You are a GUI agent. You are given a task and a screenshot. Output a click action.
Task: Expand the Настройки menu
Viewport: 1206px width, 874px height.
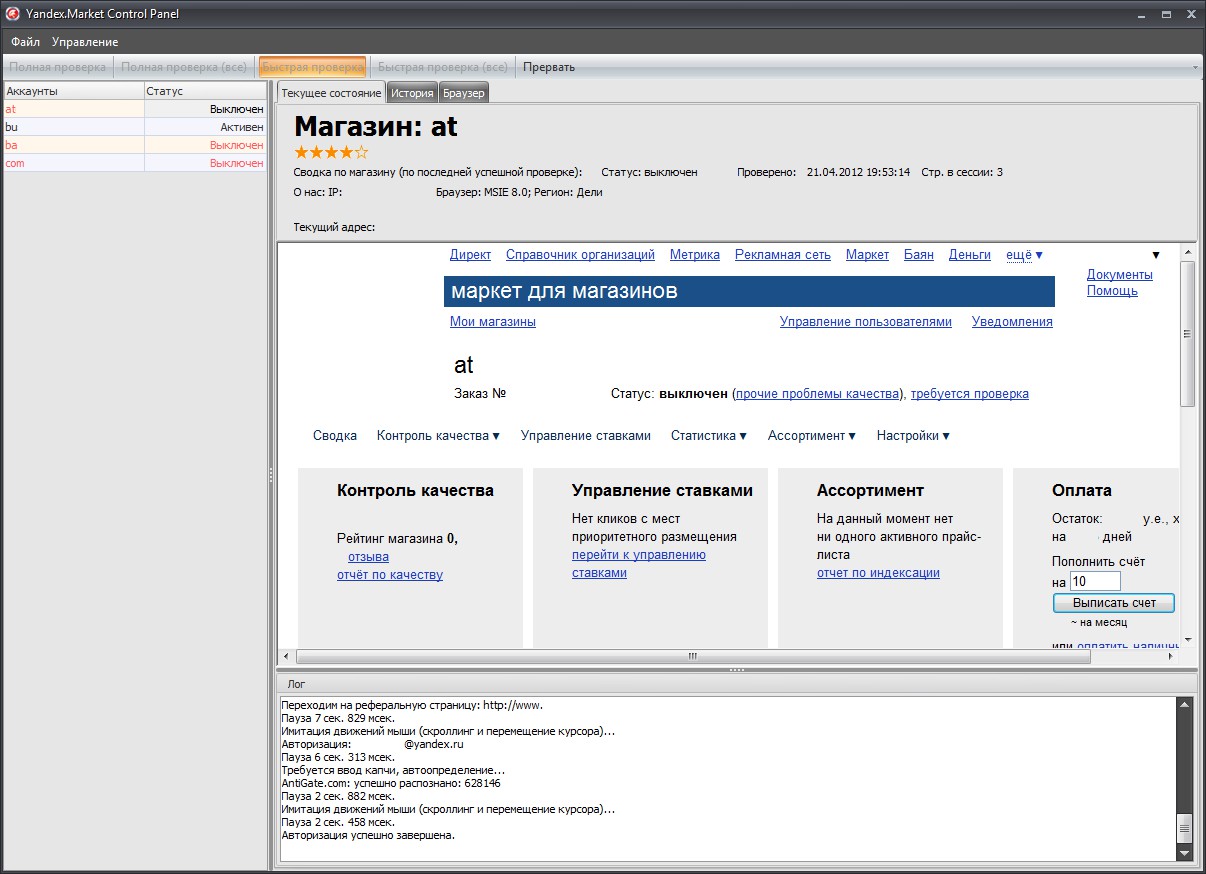coord(913,436)
